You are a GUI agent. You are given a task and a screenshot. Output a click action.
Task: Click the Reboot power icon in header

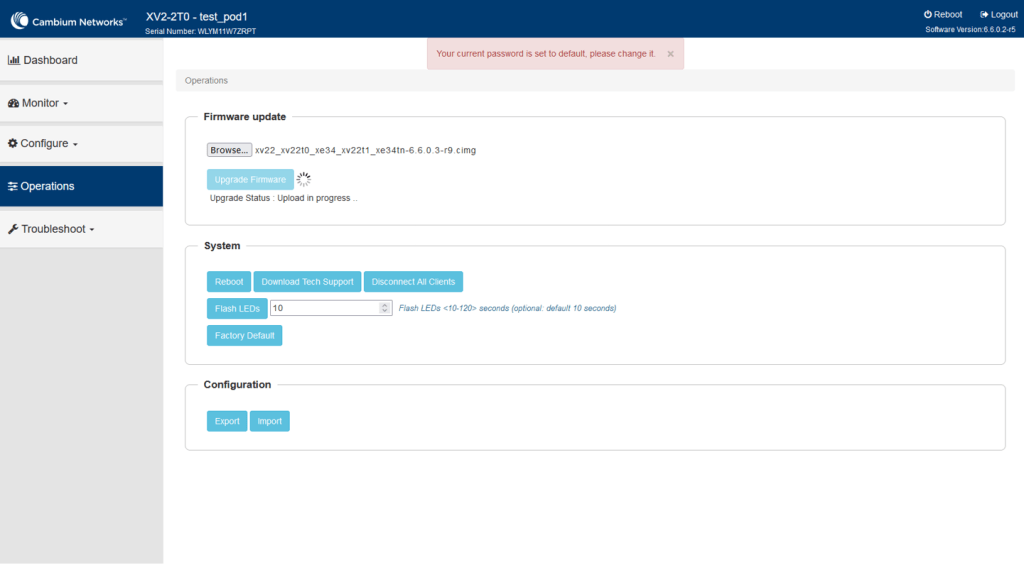[928, 15]
